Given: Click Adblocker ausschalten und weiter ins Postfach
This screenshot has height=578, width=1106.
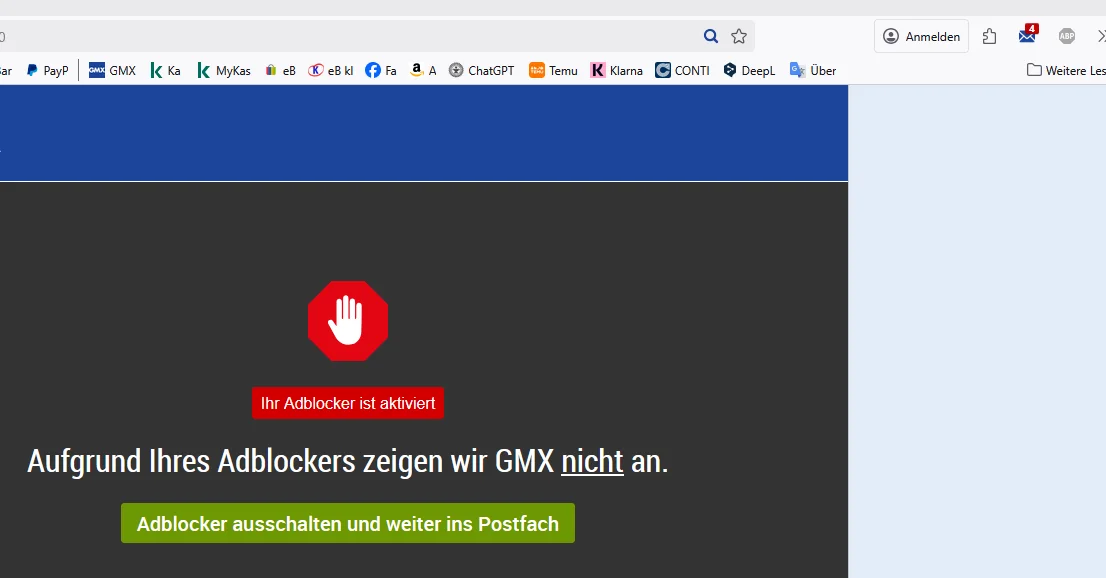Looking at the screenshot, I should (348, 523).
